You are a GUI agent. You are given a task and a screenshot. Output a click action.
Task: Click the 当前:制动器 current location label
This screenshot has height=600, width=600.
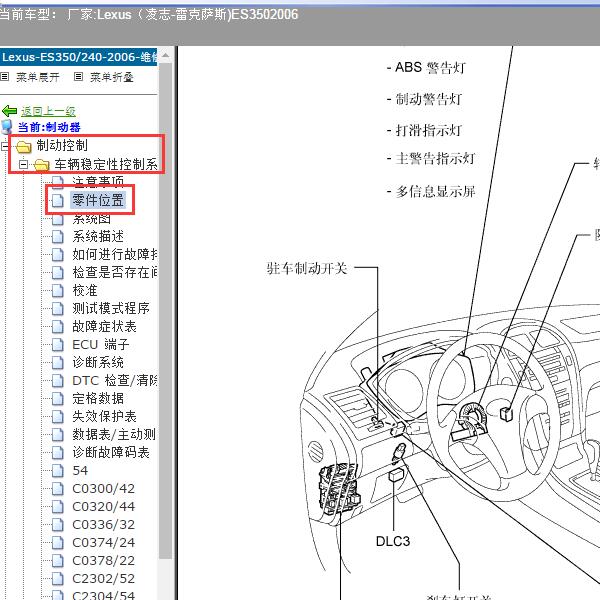(49, 127)
